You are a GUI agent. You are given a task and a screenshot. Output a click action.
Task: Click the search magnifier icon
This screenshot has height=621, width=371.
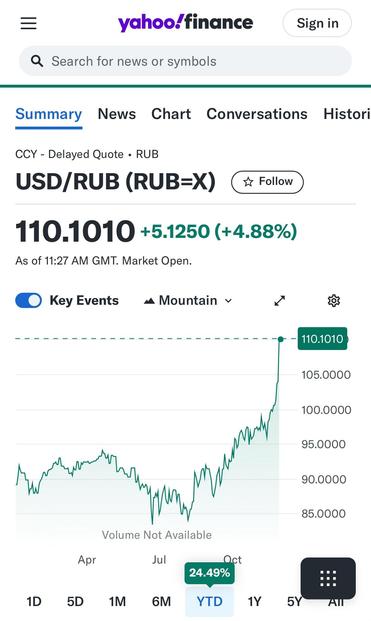pyautogui.click(x=37, y=61)
